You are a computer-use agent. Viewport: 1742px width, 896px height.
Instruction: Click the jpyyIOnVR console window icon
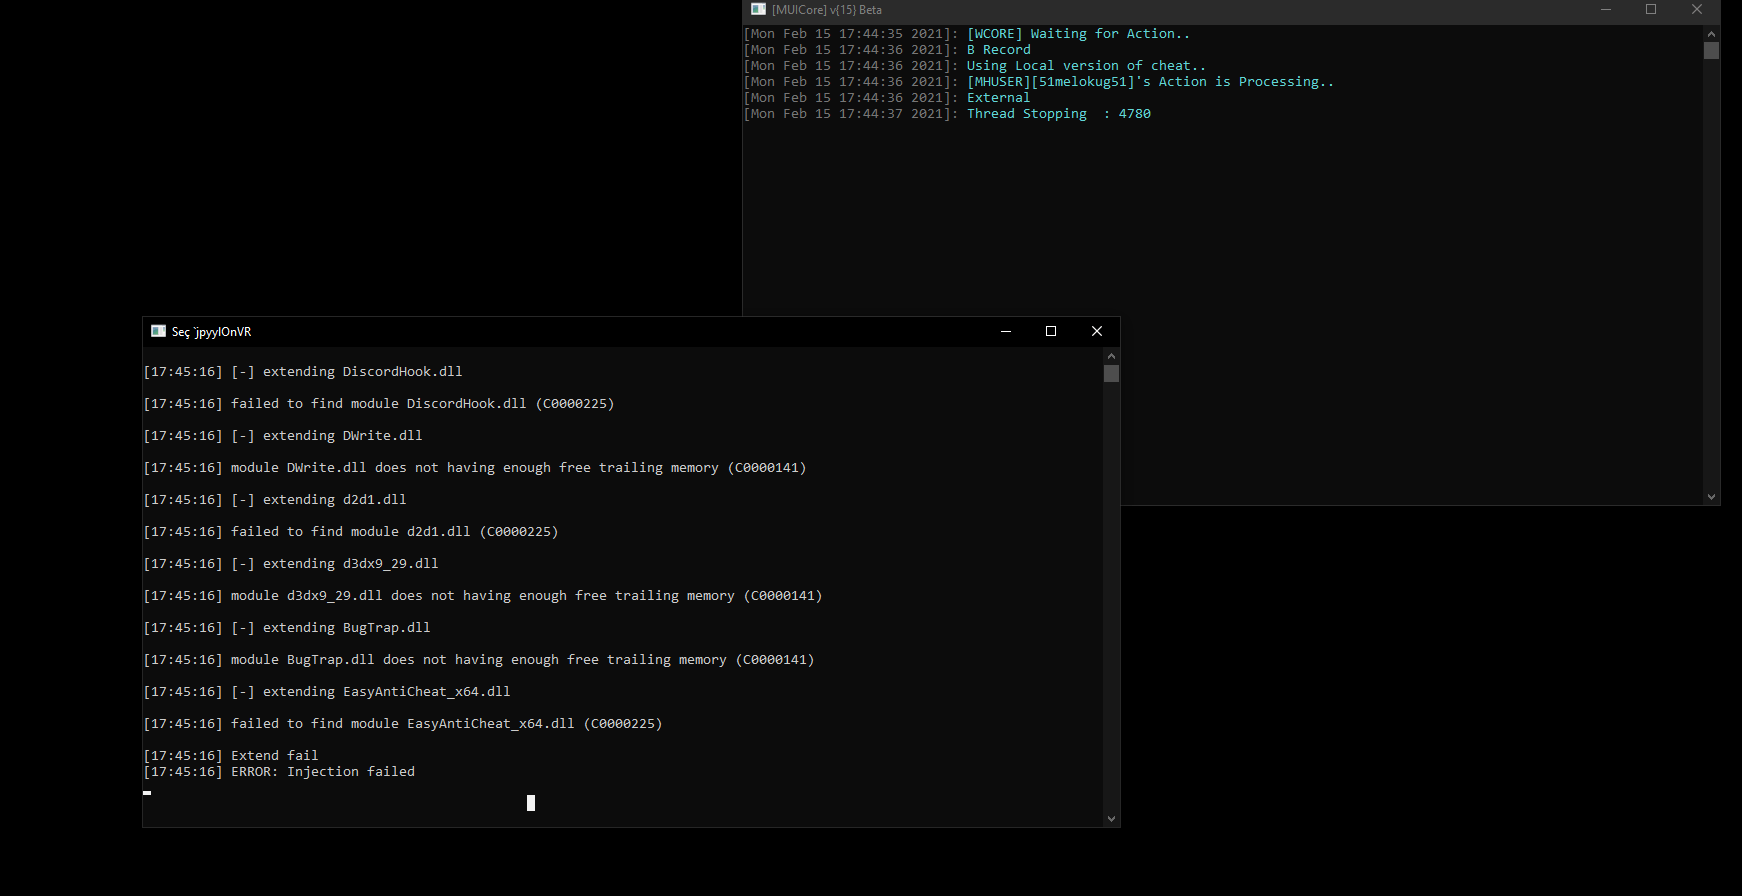tap(158, 331)
